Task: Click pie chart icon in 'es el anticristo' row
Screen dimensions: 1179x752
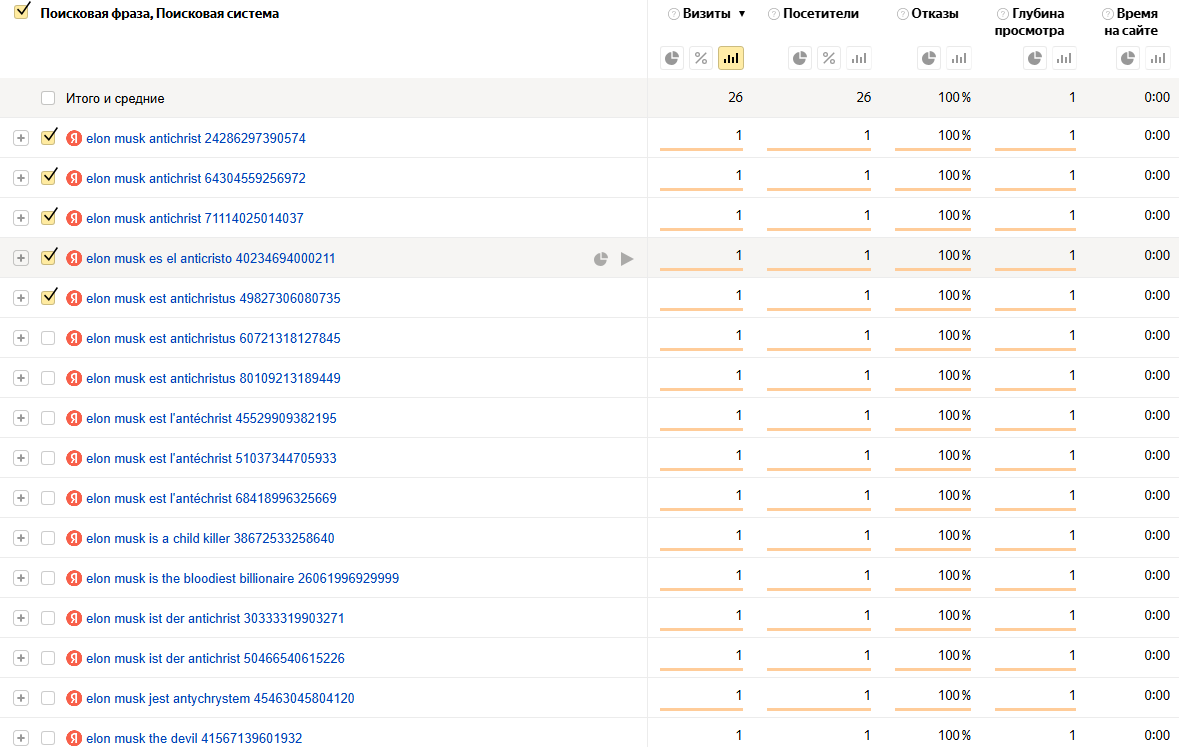Action: [600, 259]
